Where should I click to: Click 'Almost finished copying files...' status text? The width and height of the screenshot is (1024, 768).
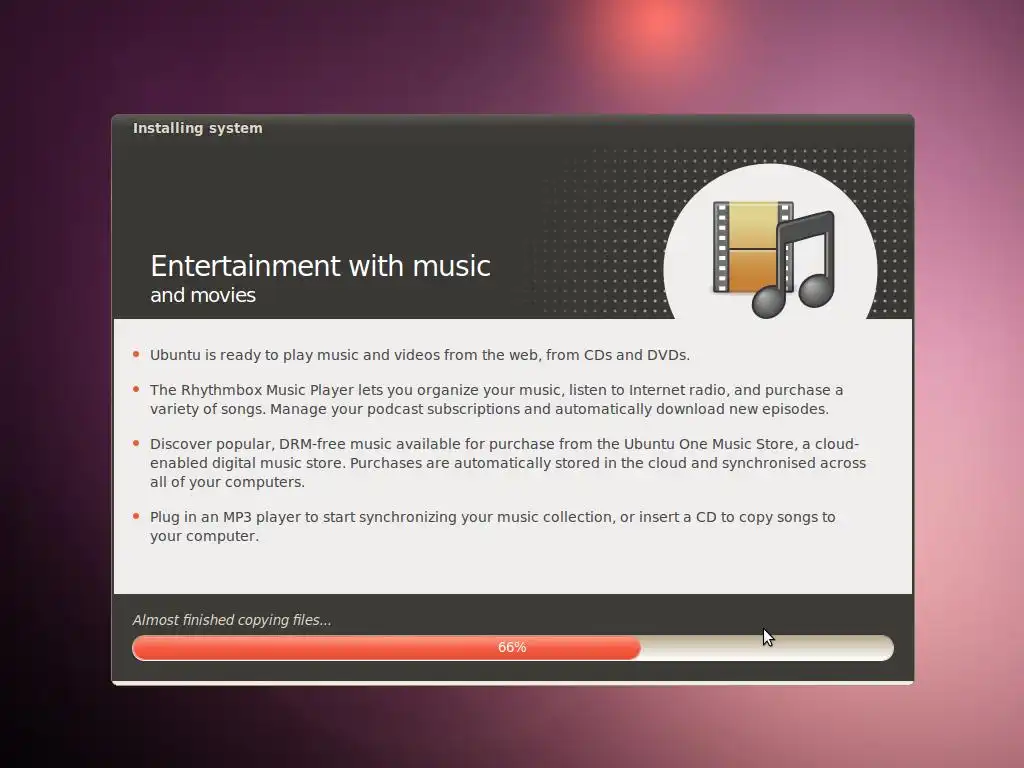click(x=232, y=620)
